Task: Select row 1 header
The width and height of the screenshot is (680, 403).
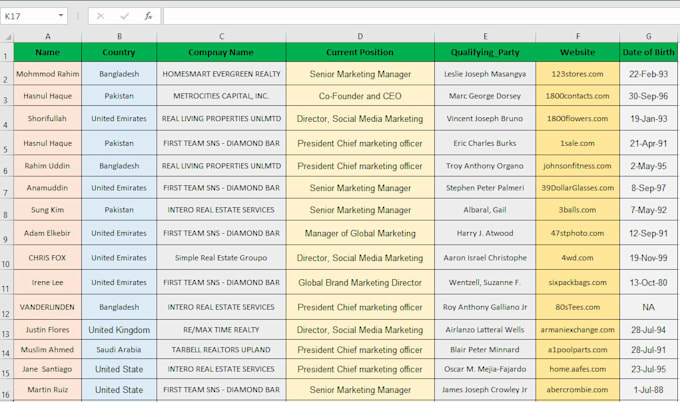Action: pos(7,52)
